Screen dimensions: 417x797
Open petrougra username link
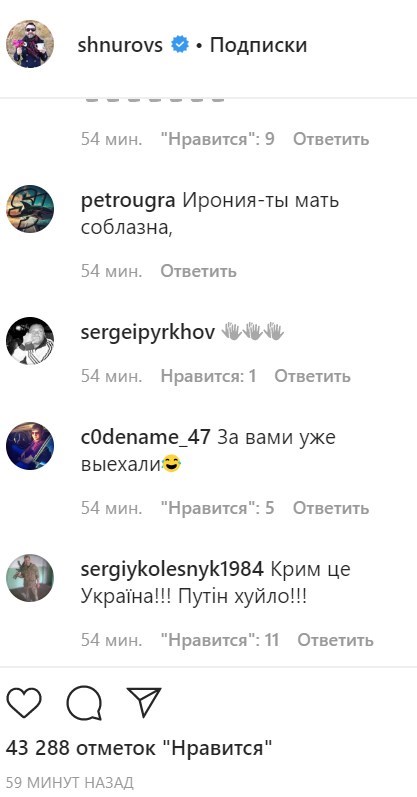point(128,201)
